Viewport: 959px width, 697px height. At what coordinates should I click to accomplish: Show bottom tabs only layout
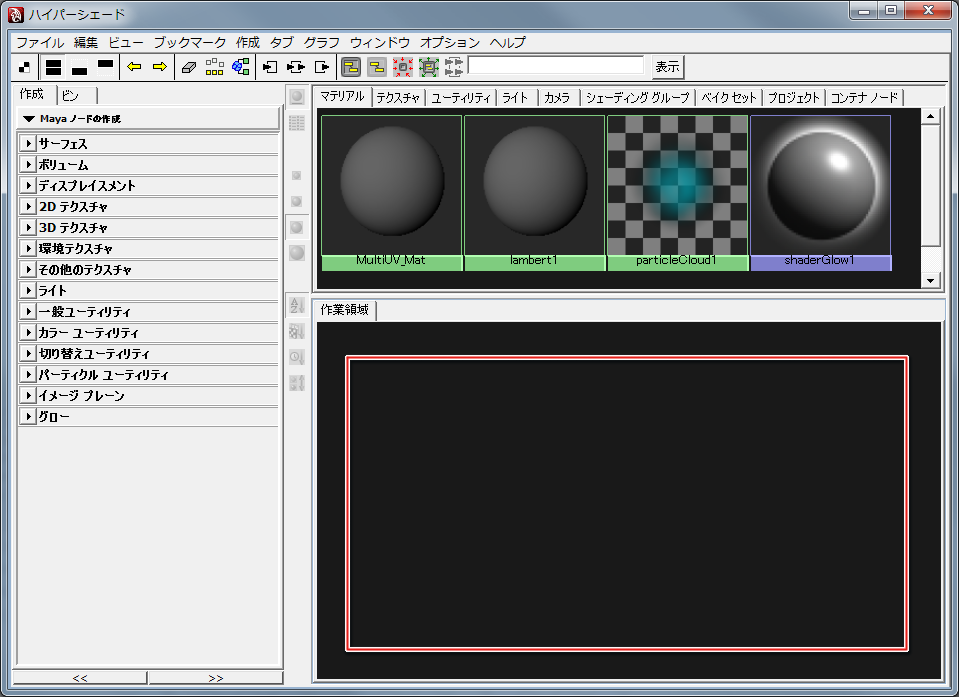tap(79, 67)
